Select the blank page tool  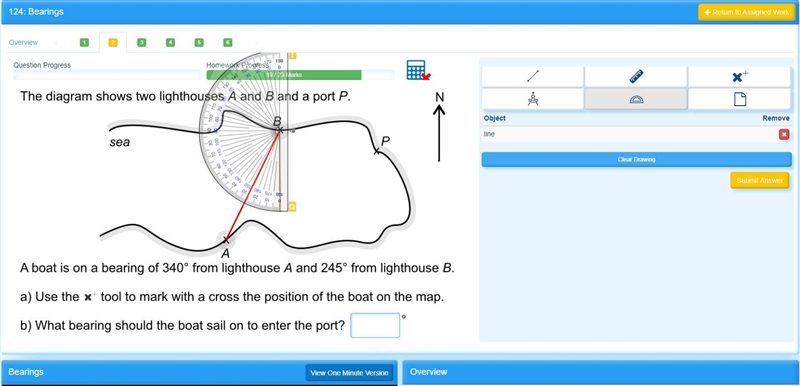point(739,98)
